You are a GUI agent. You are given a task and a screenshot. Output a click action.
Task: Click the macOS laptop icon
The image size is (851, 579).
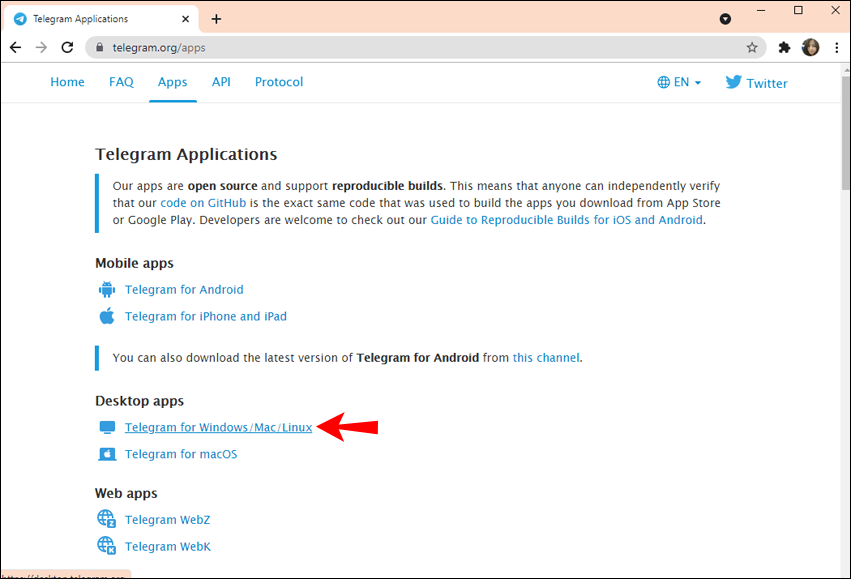(107, 454)
